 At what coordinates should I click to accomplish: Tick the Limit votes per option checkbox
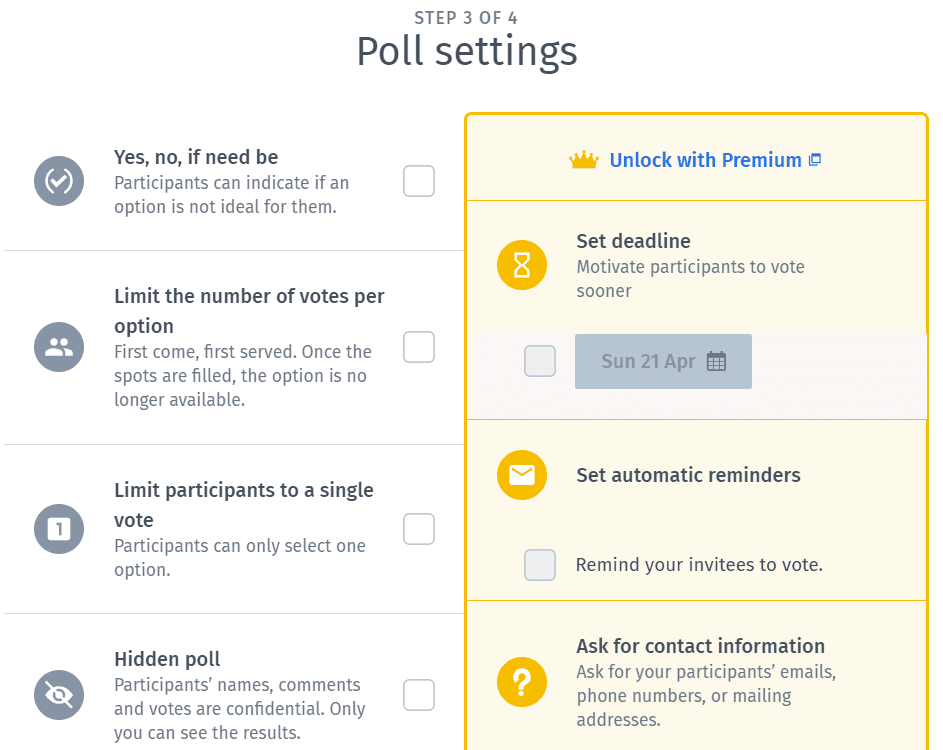(x=419, y=347)
